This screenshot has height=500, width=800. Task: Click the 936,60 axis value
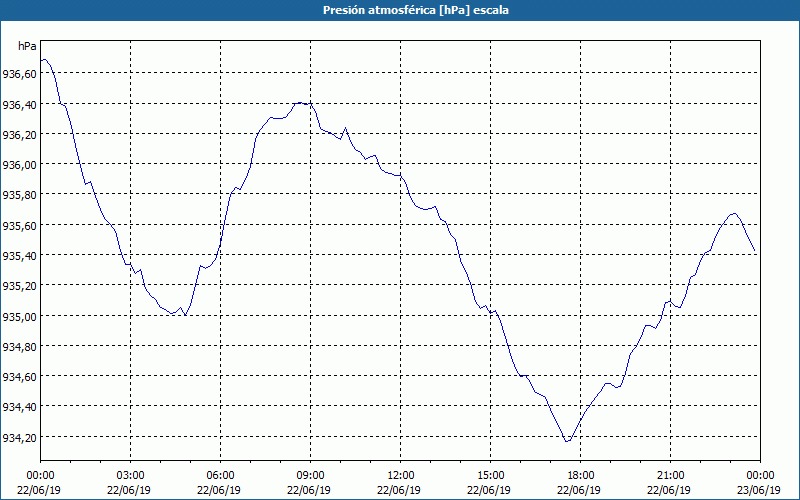pos(19,74)
